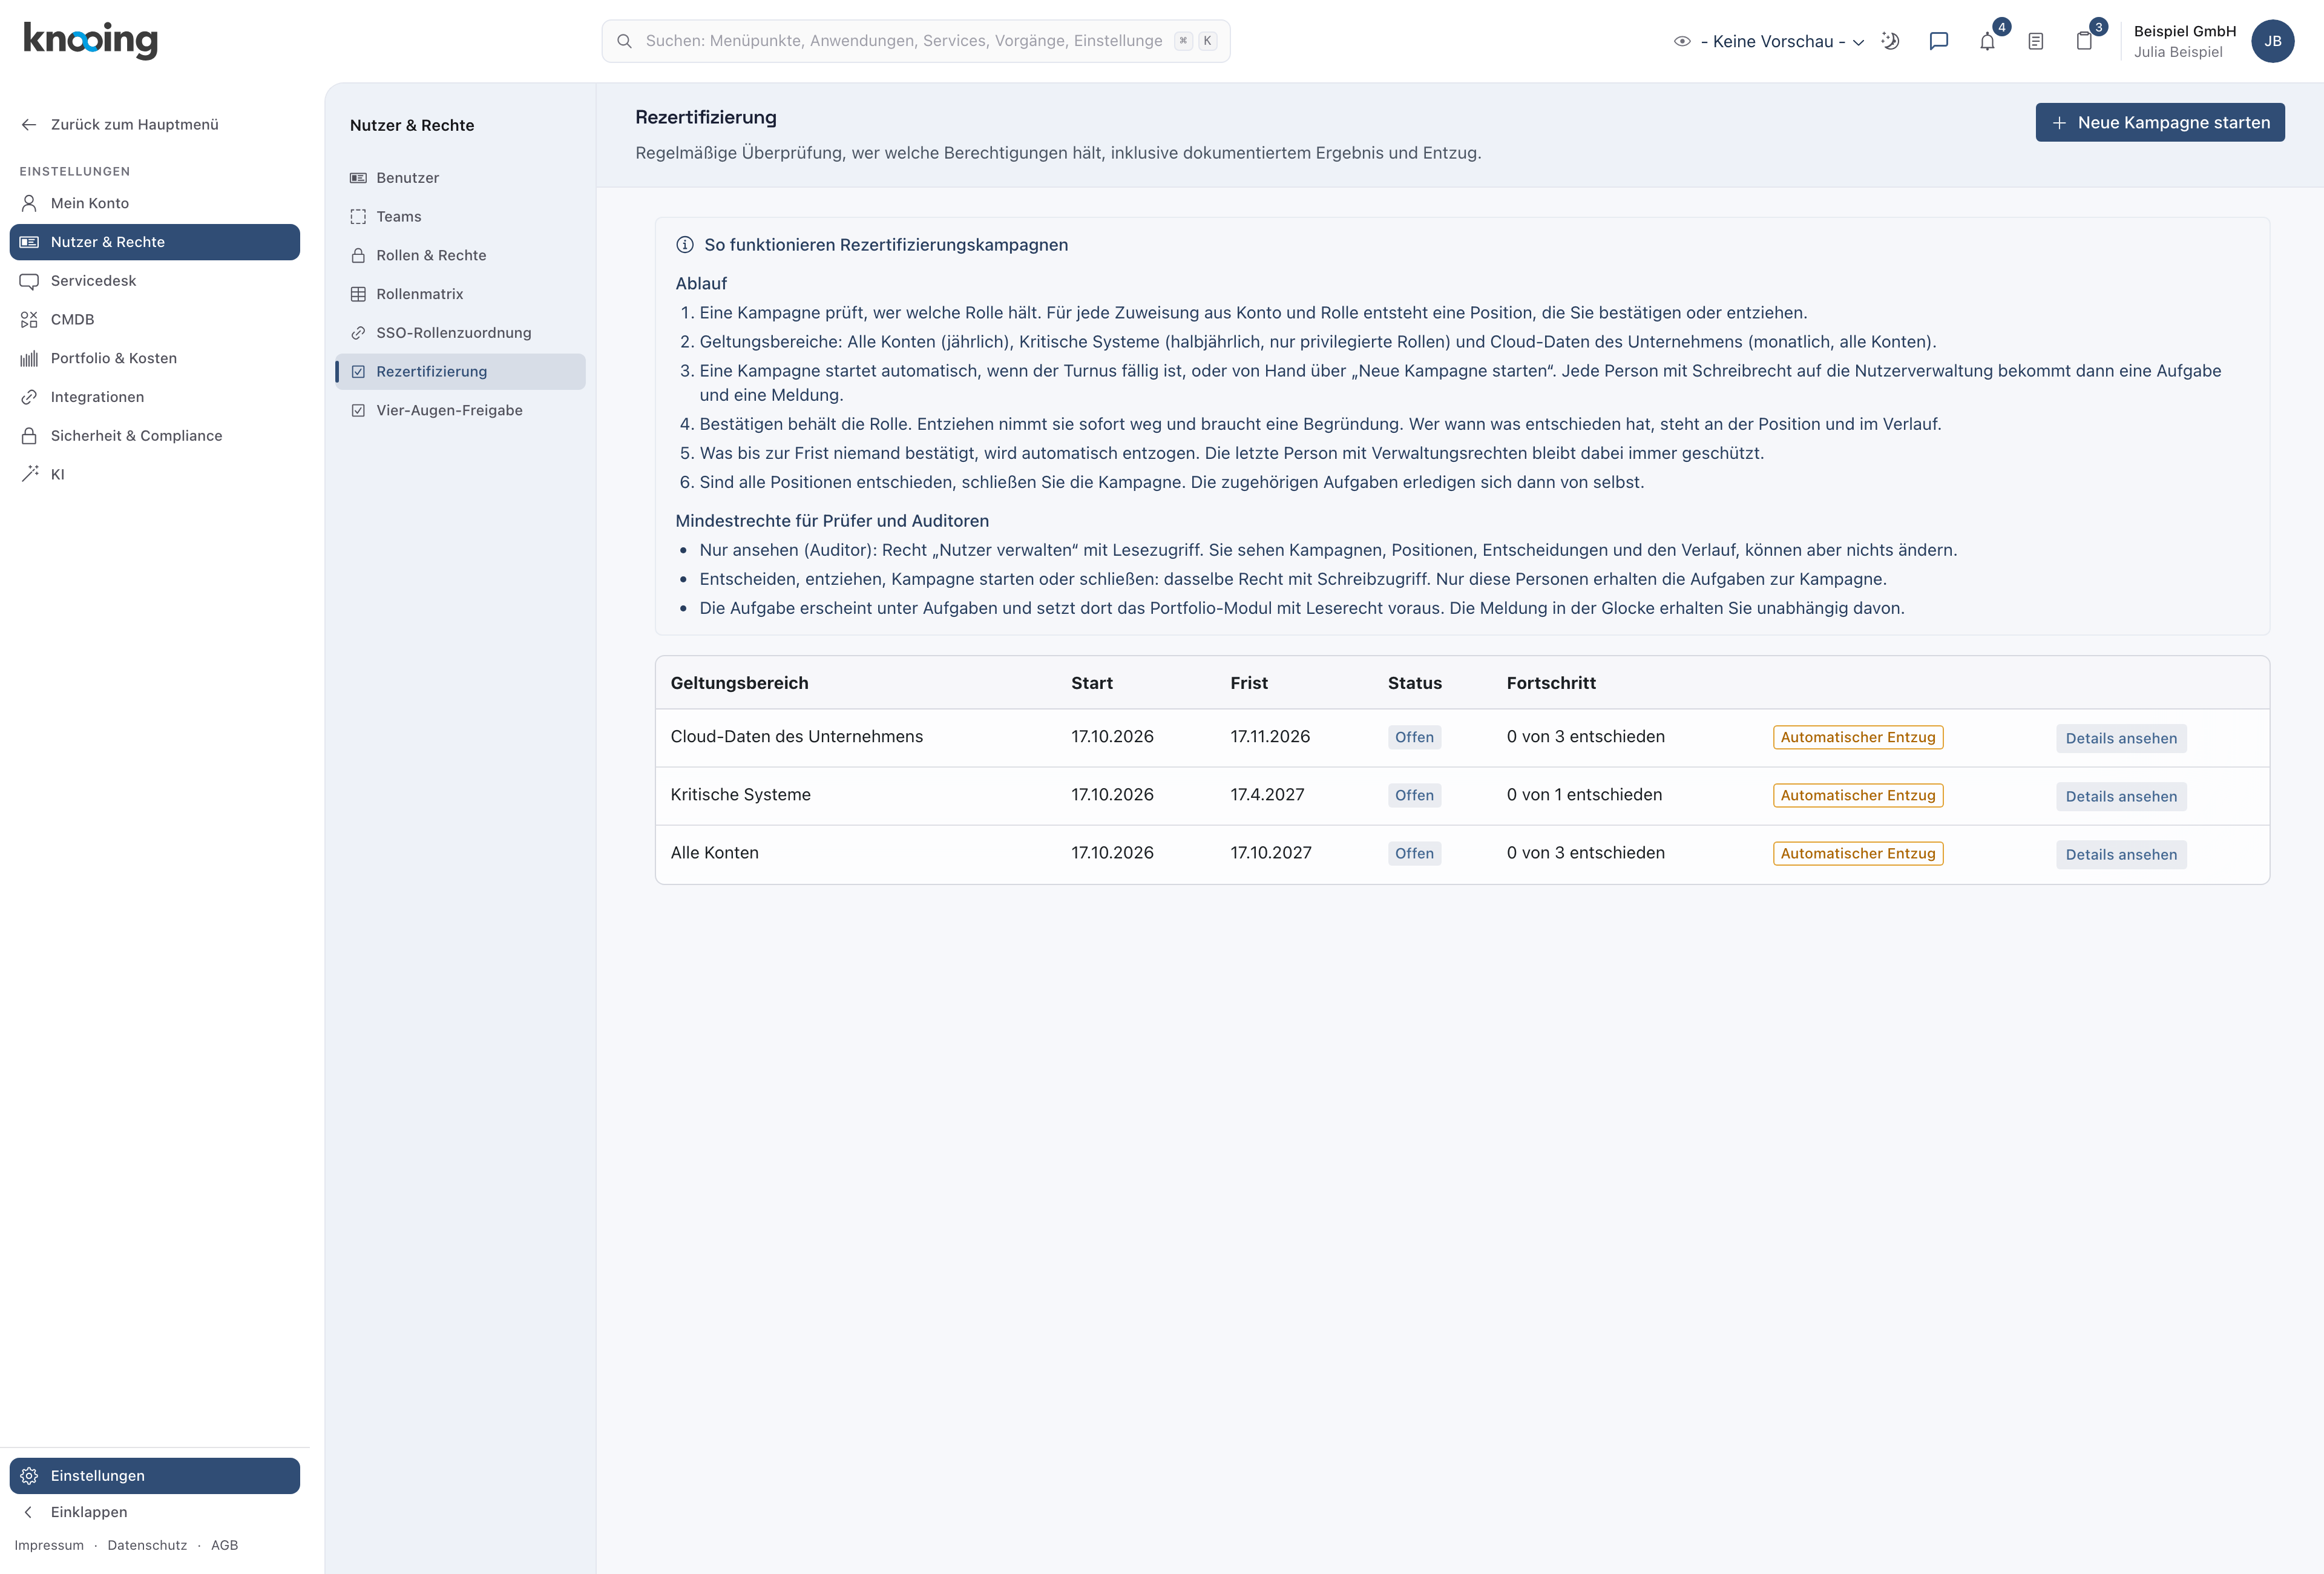
Task: Click the Frist column header
Action: coord(1249,683)
